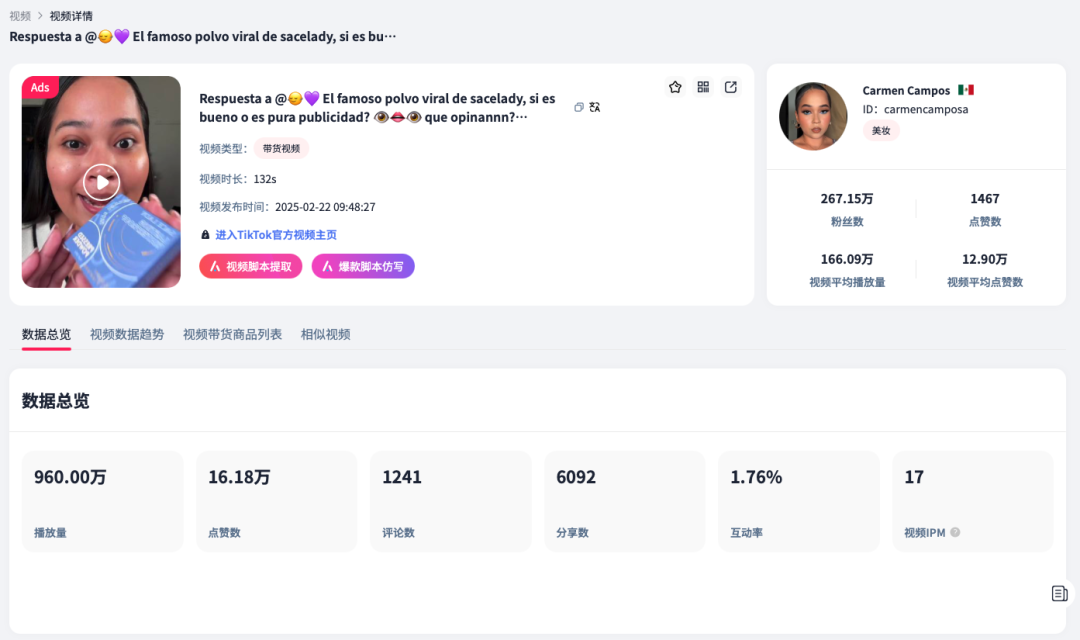Open the floating document icon at bottom right

(1059, 594)
